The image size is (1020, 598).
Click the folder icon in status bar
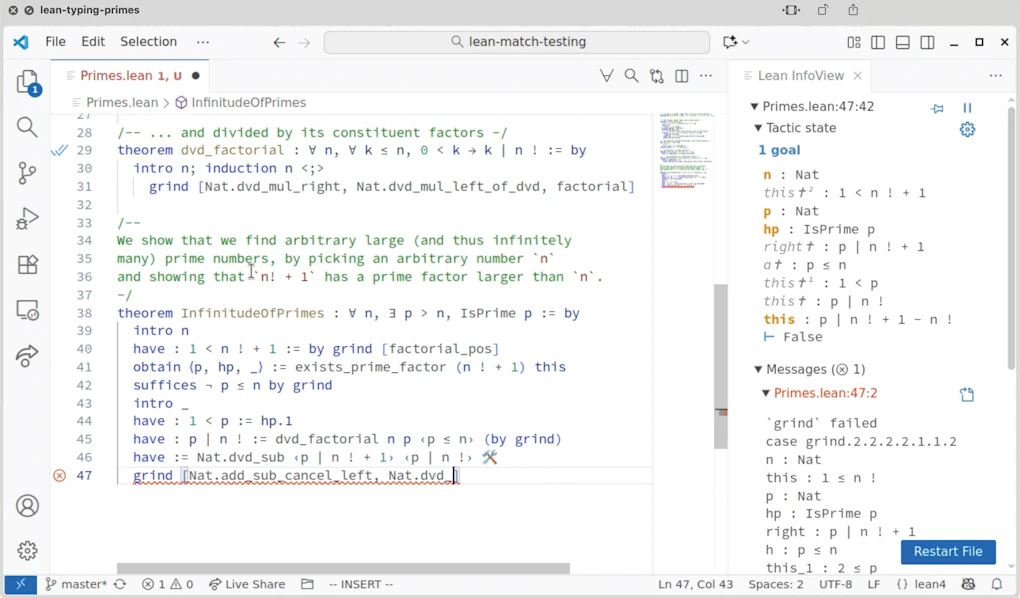point(307,584)
